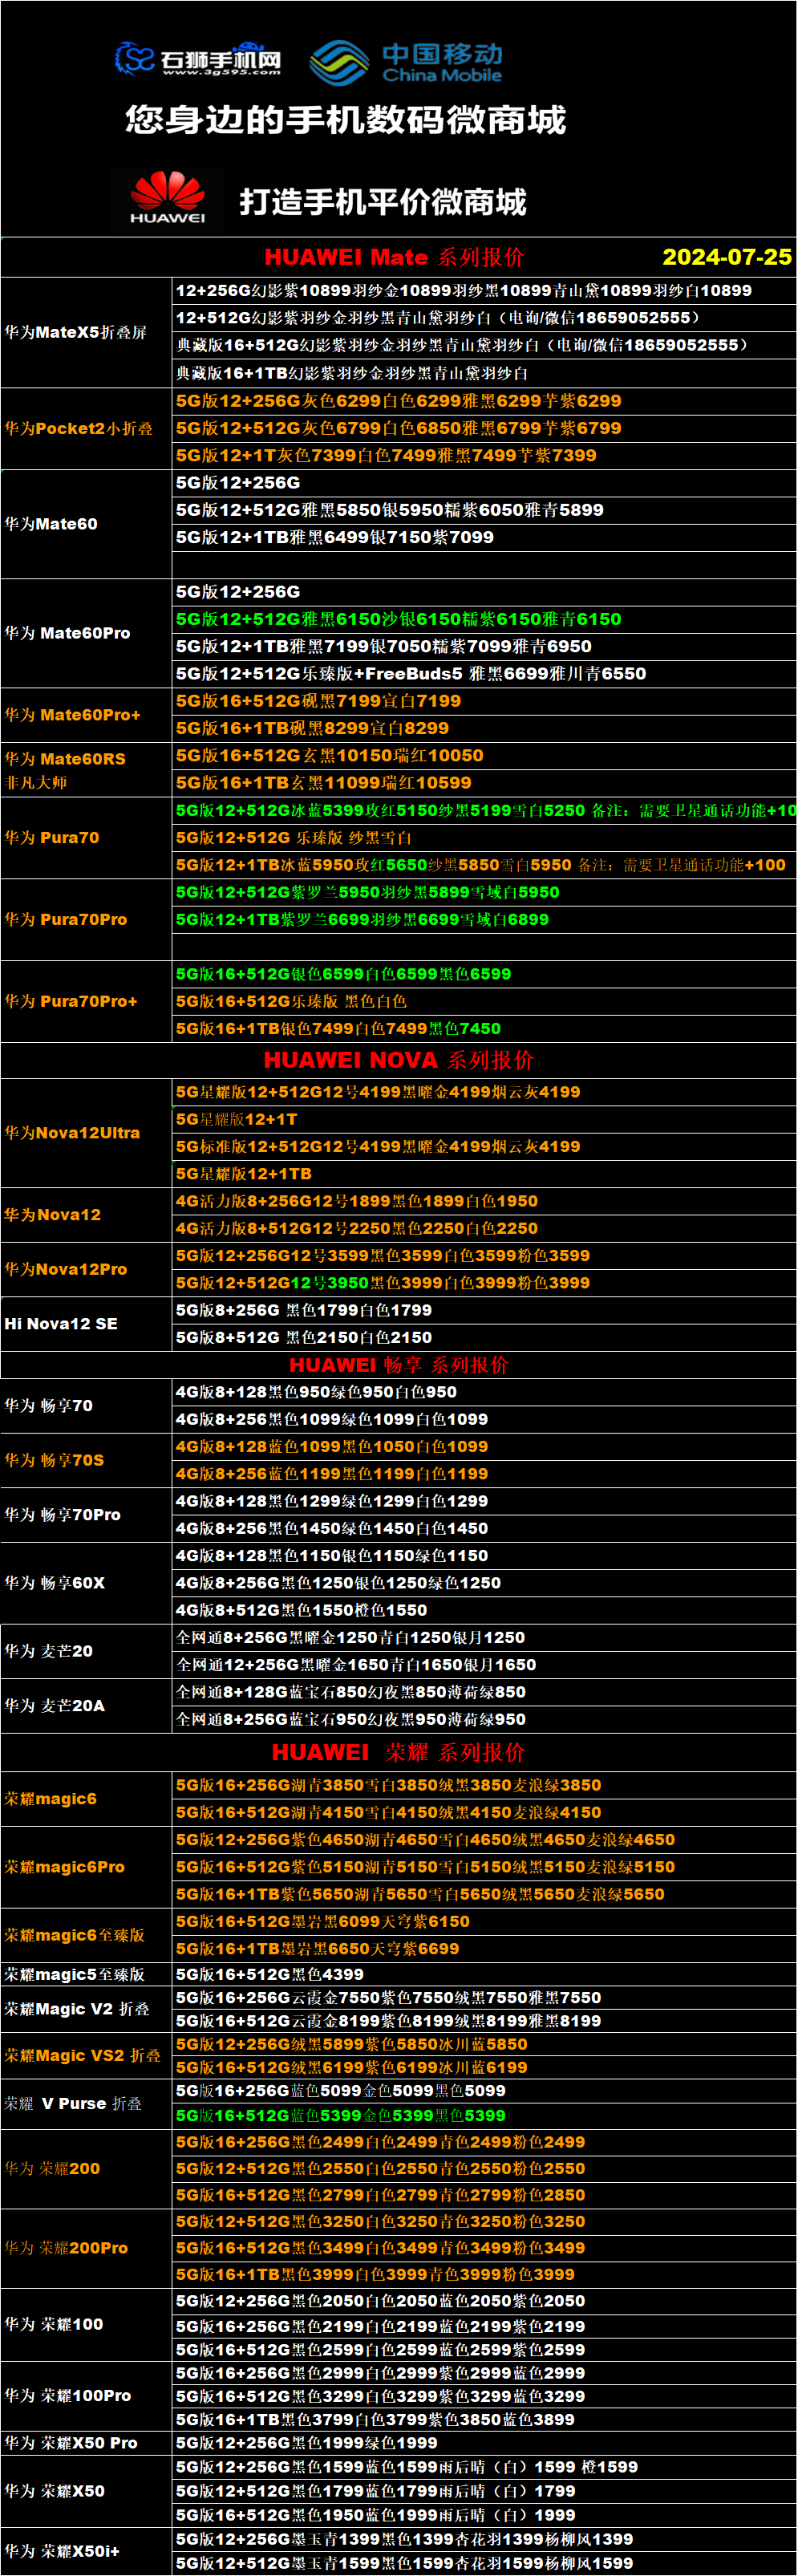The height and width of the screenshot is (2576, 798).
Task: Click the 华为 Mate60Pro label without plus
Action: [67, 633]
